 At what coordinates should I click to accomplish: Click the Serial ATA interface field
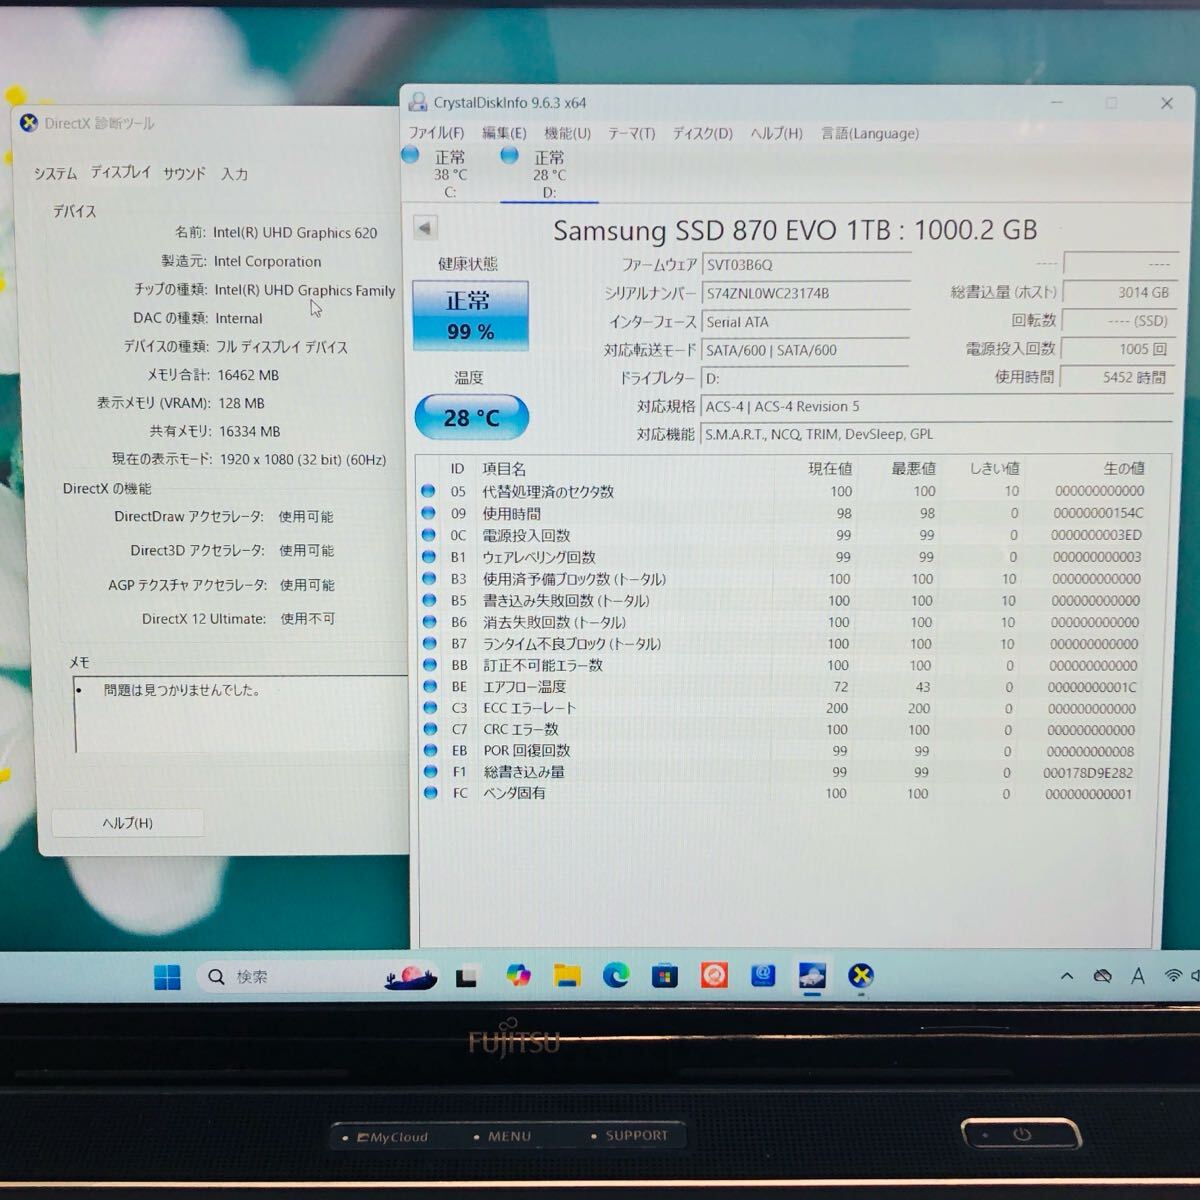click(x=807, y=321)
